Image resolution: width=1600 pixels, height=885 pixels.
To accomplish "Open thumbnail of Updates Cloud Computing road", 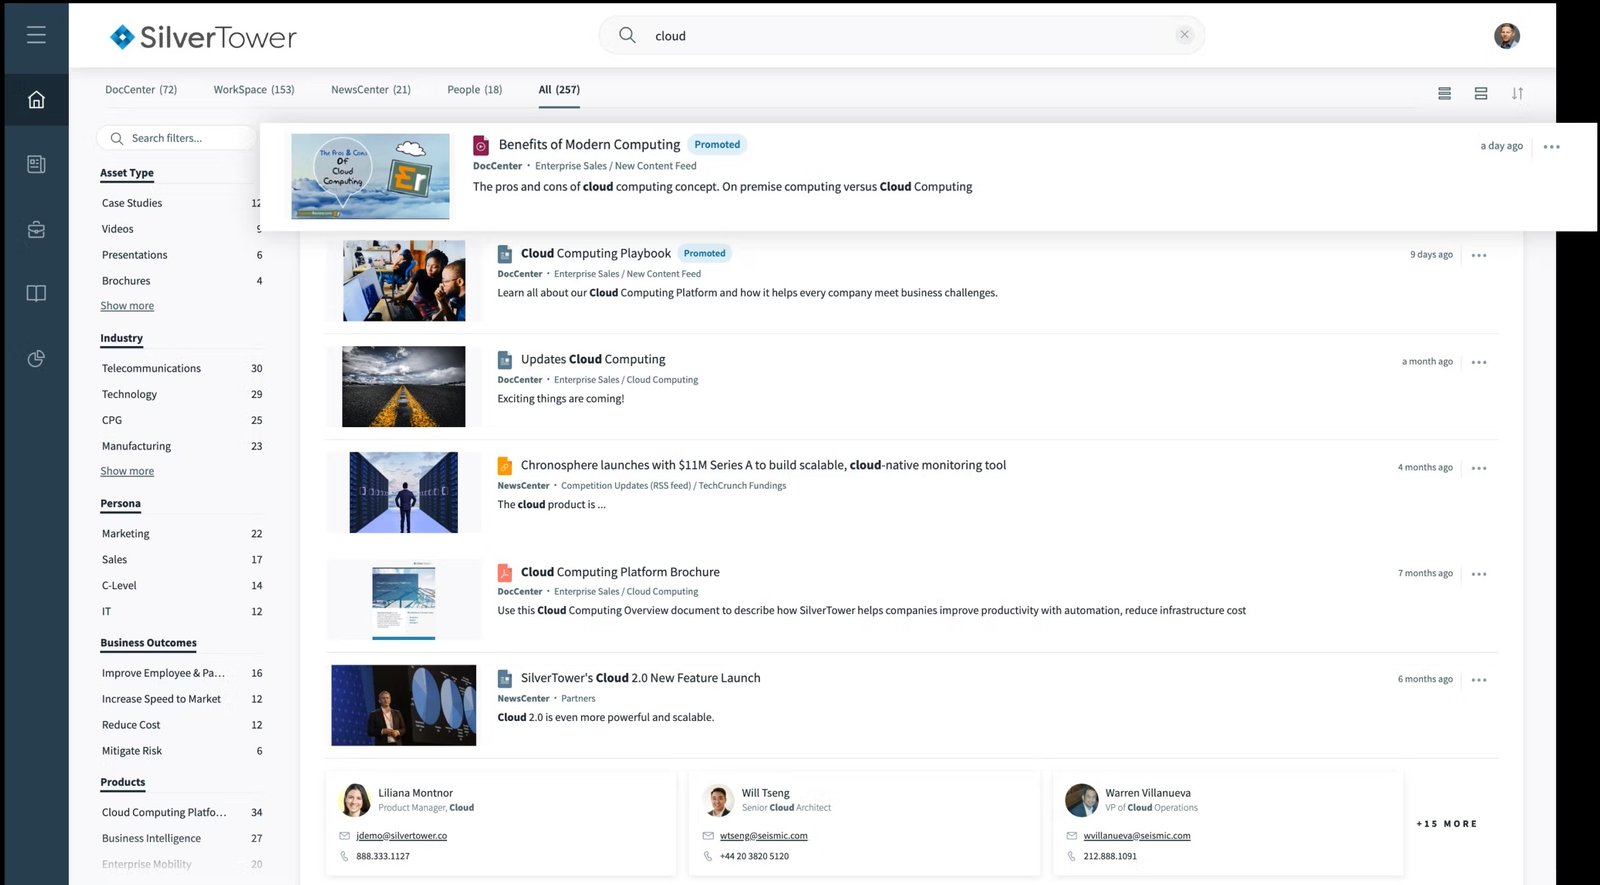I will coord(404,387).
